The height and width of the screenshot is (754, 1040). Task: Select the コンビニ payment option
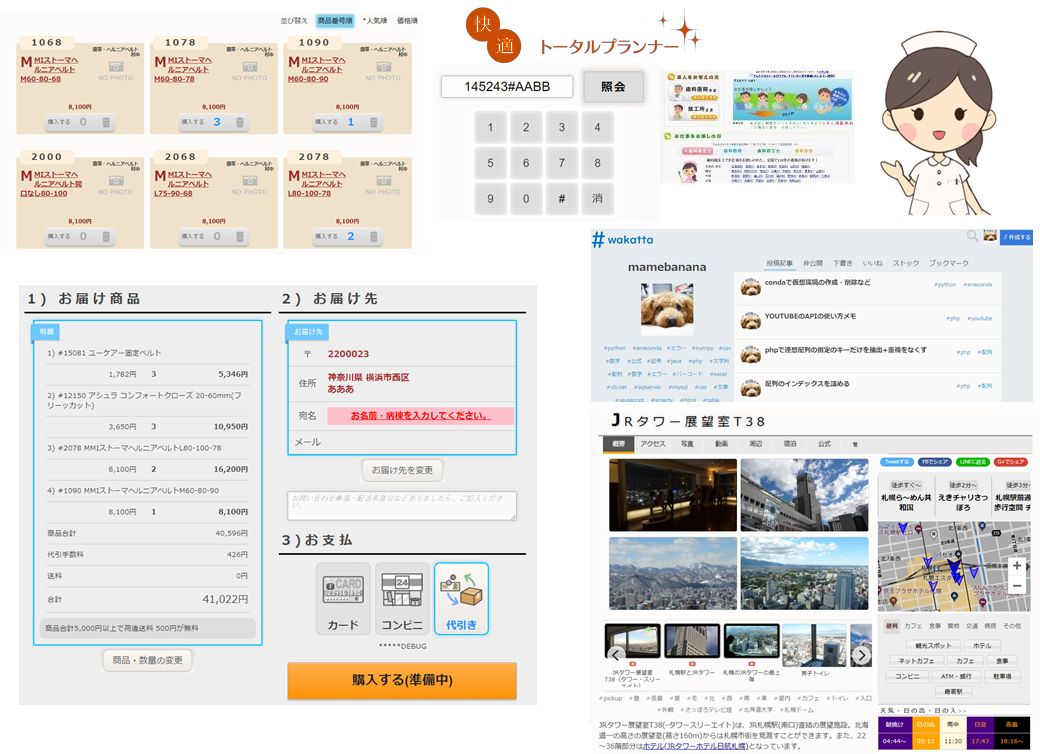point(402,599)
